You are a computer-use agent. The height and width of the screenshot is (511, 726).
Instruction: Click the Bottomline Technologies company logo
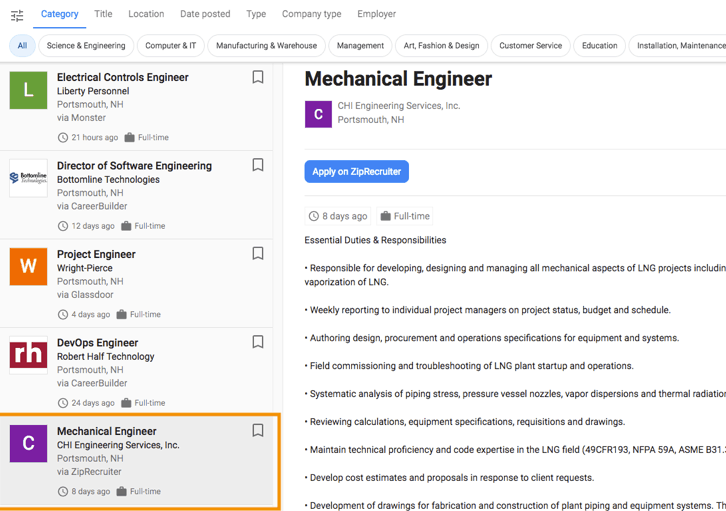[x=28, y=178]
